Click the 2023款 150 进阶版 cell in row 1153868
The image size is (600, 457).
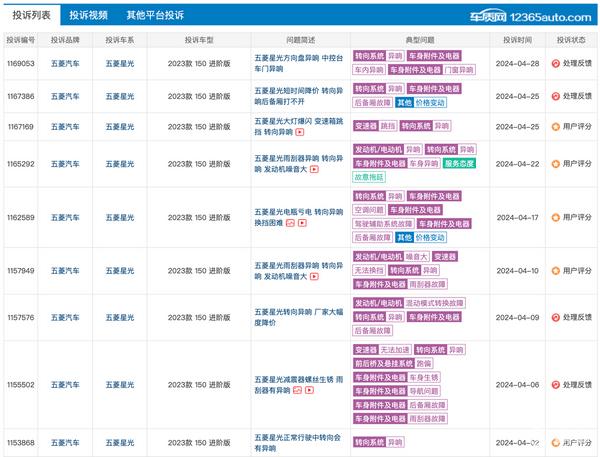[199, 442]
